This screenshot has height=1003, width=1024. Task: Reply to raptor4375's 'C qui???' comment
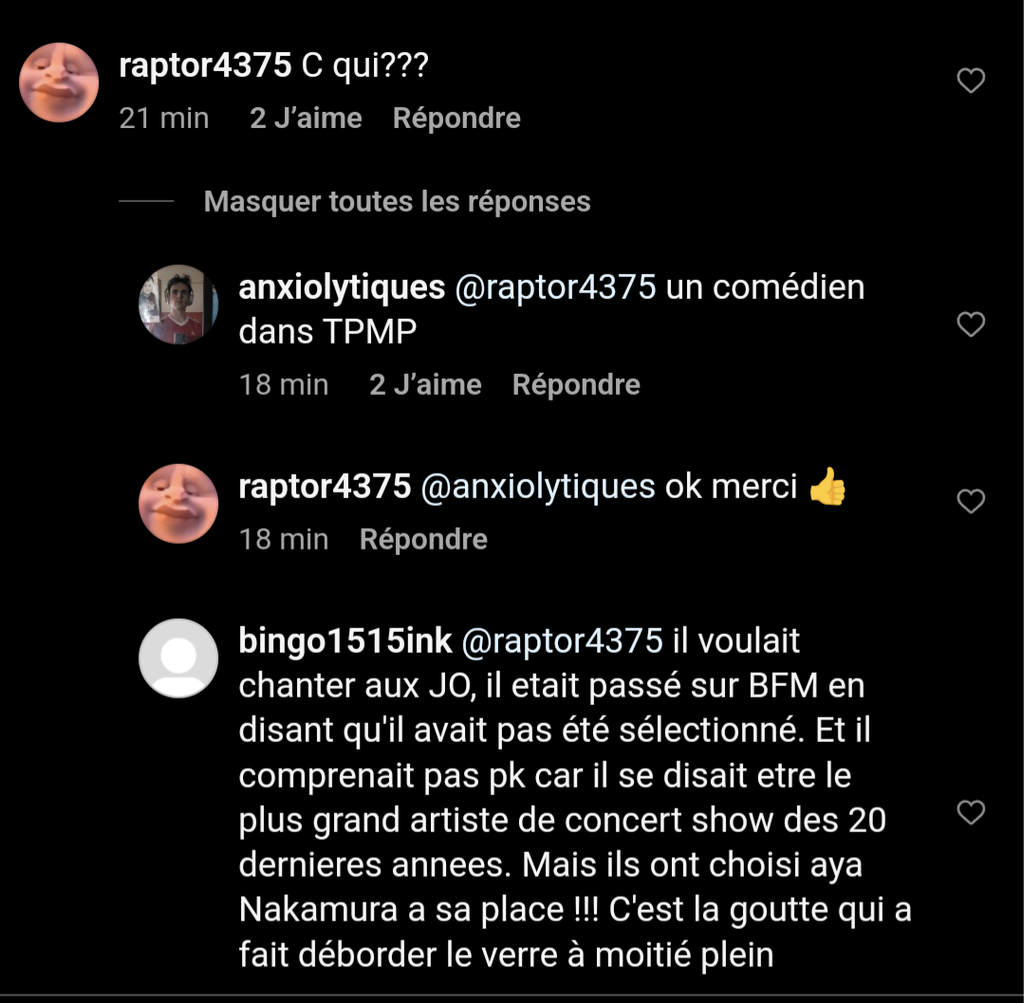pos(456,118)
